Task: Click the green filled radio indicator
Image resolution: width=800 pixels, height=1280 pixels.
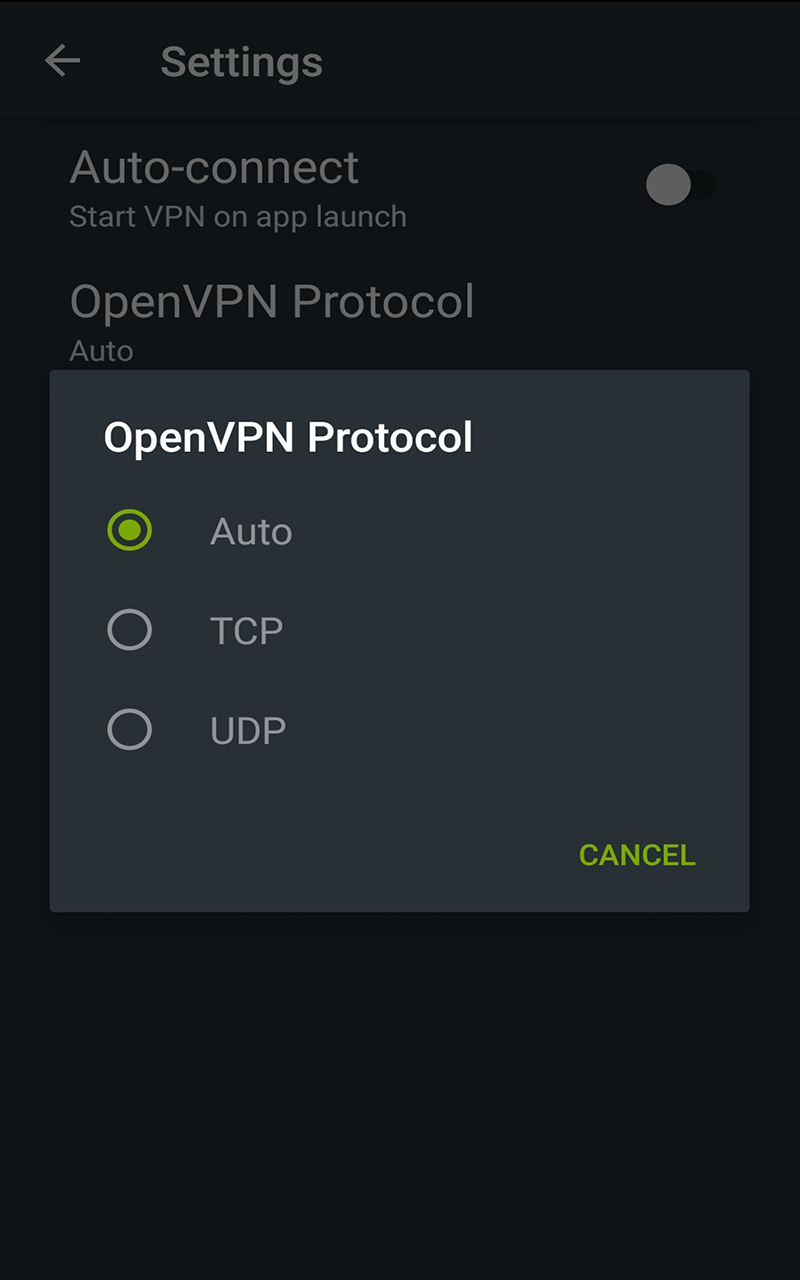Action: coord(130,530)
